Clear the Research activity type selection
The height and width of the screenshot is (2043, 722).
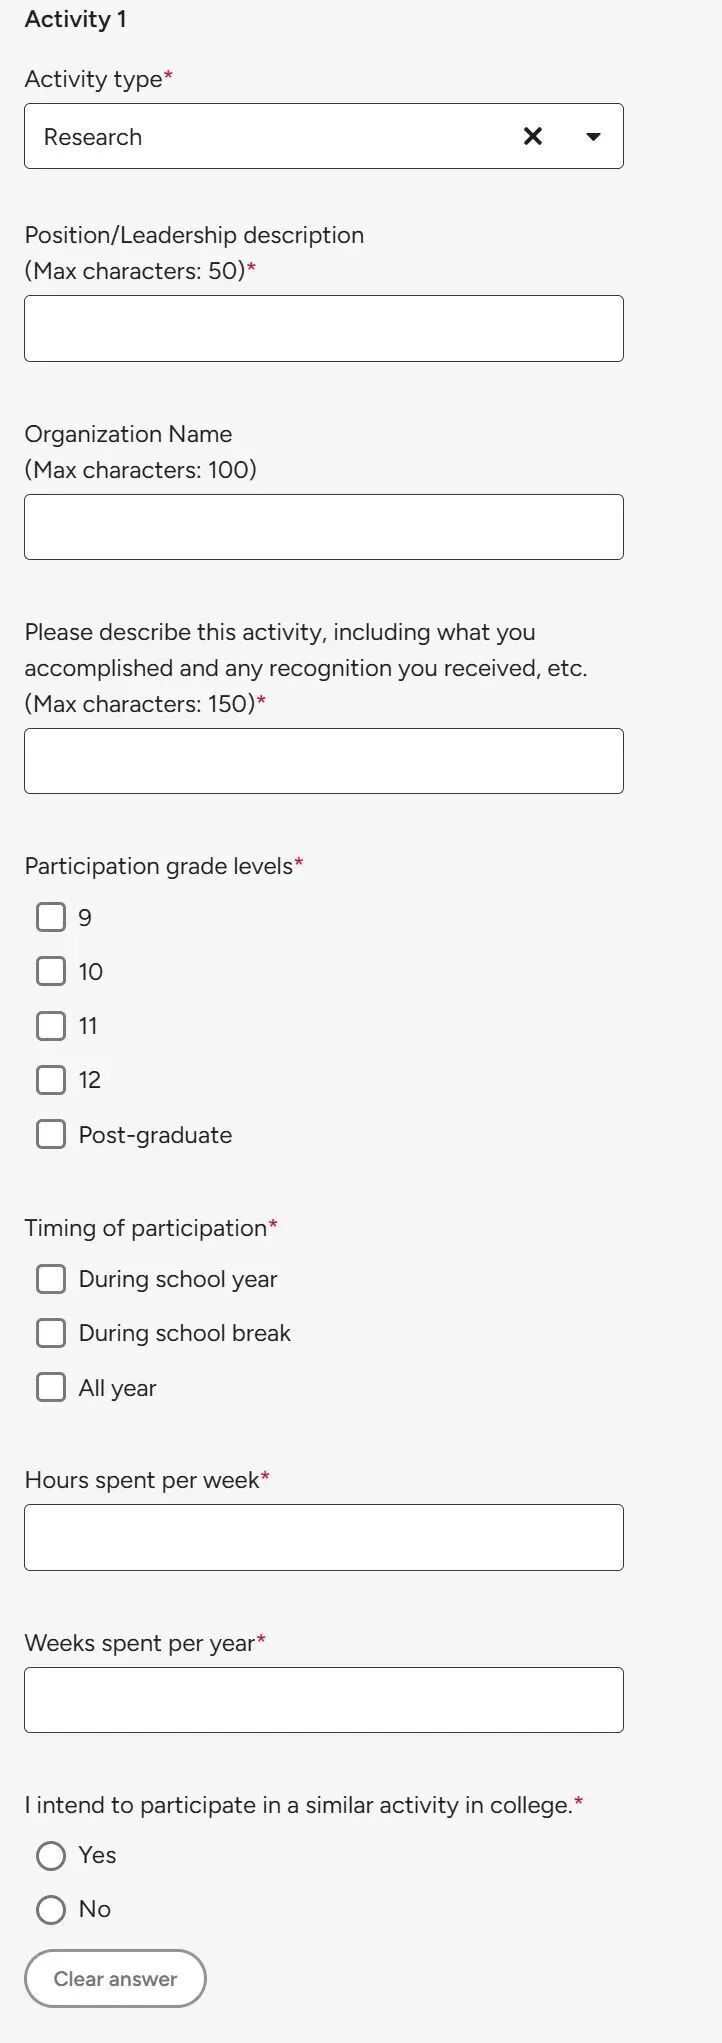(533, 136)
